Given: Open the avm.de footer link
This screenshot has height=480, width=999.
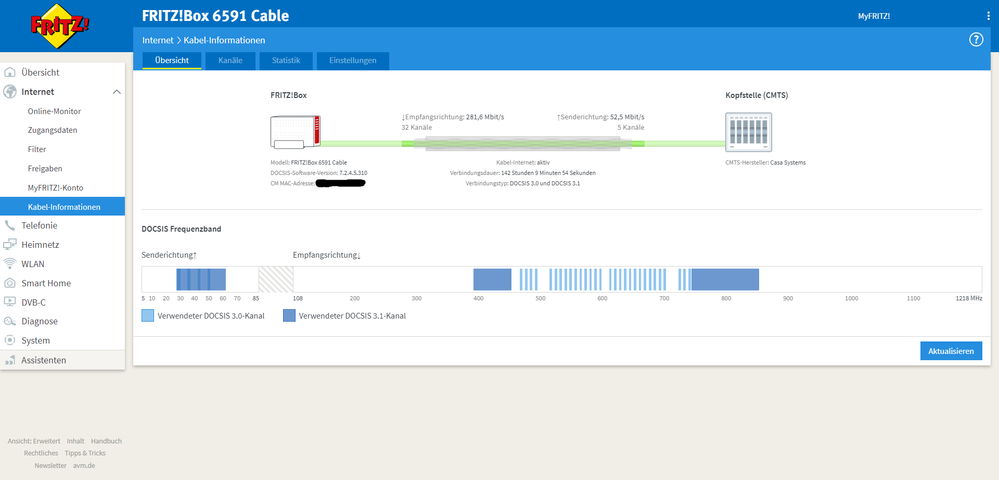Looking at the screenshot, I should 83,465.
